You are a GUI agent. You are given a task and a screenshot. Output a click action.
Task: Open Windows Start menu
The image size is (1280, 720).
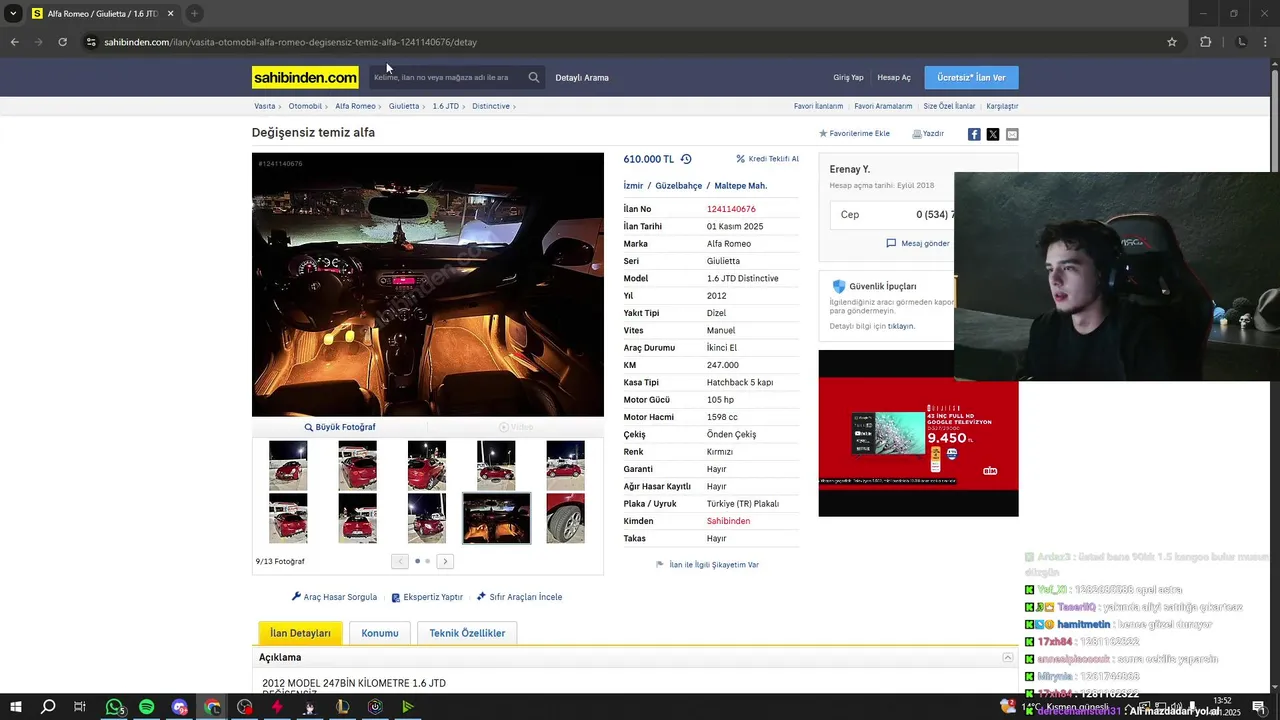[x=16, y=707]
